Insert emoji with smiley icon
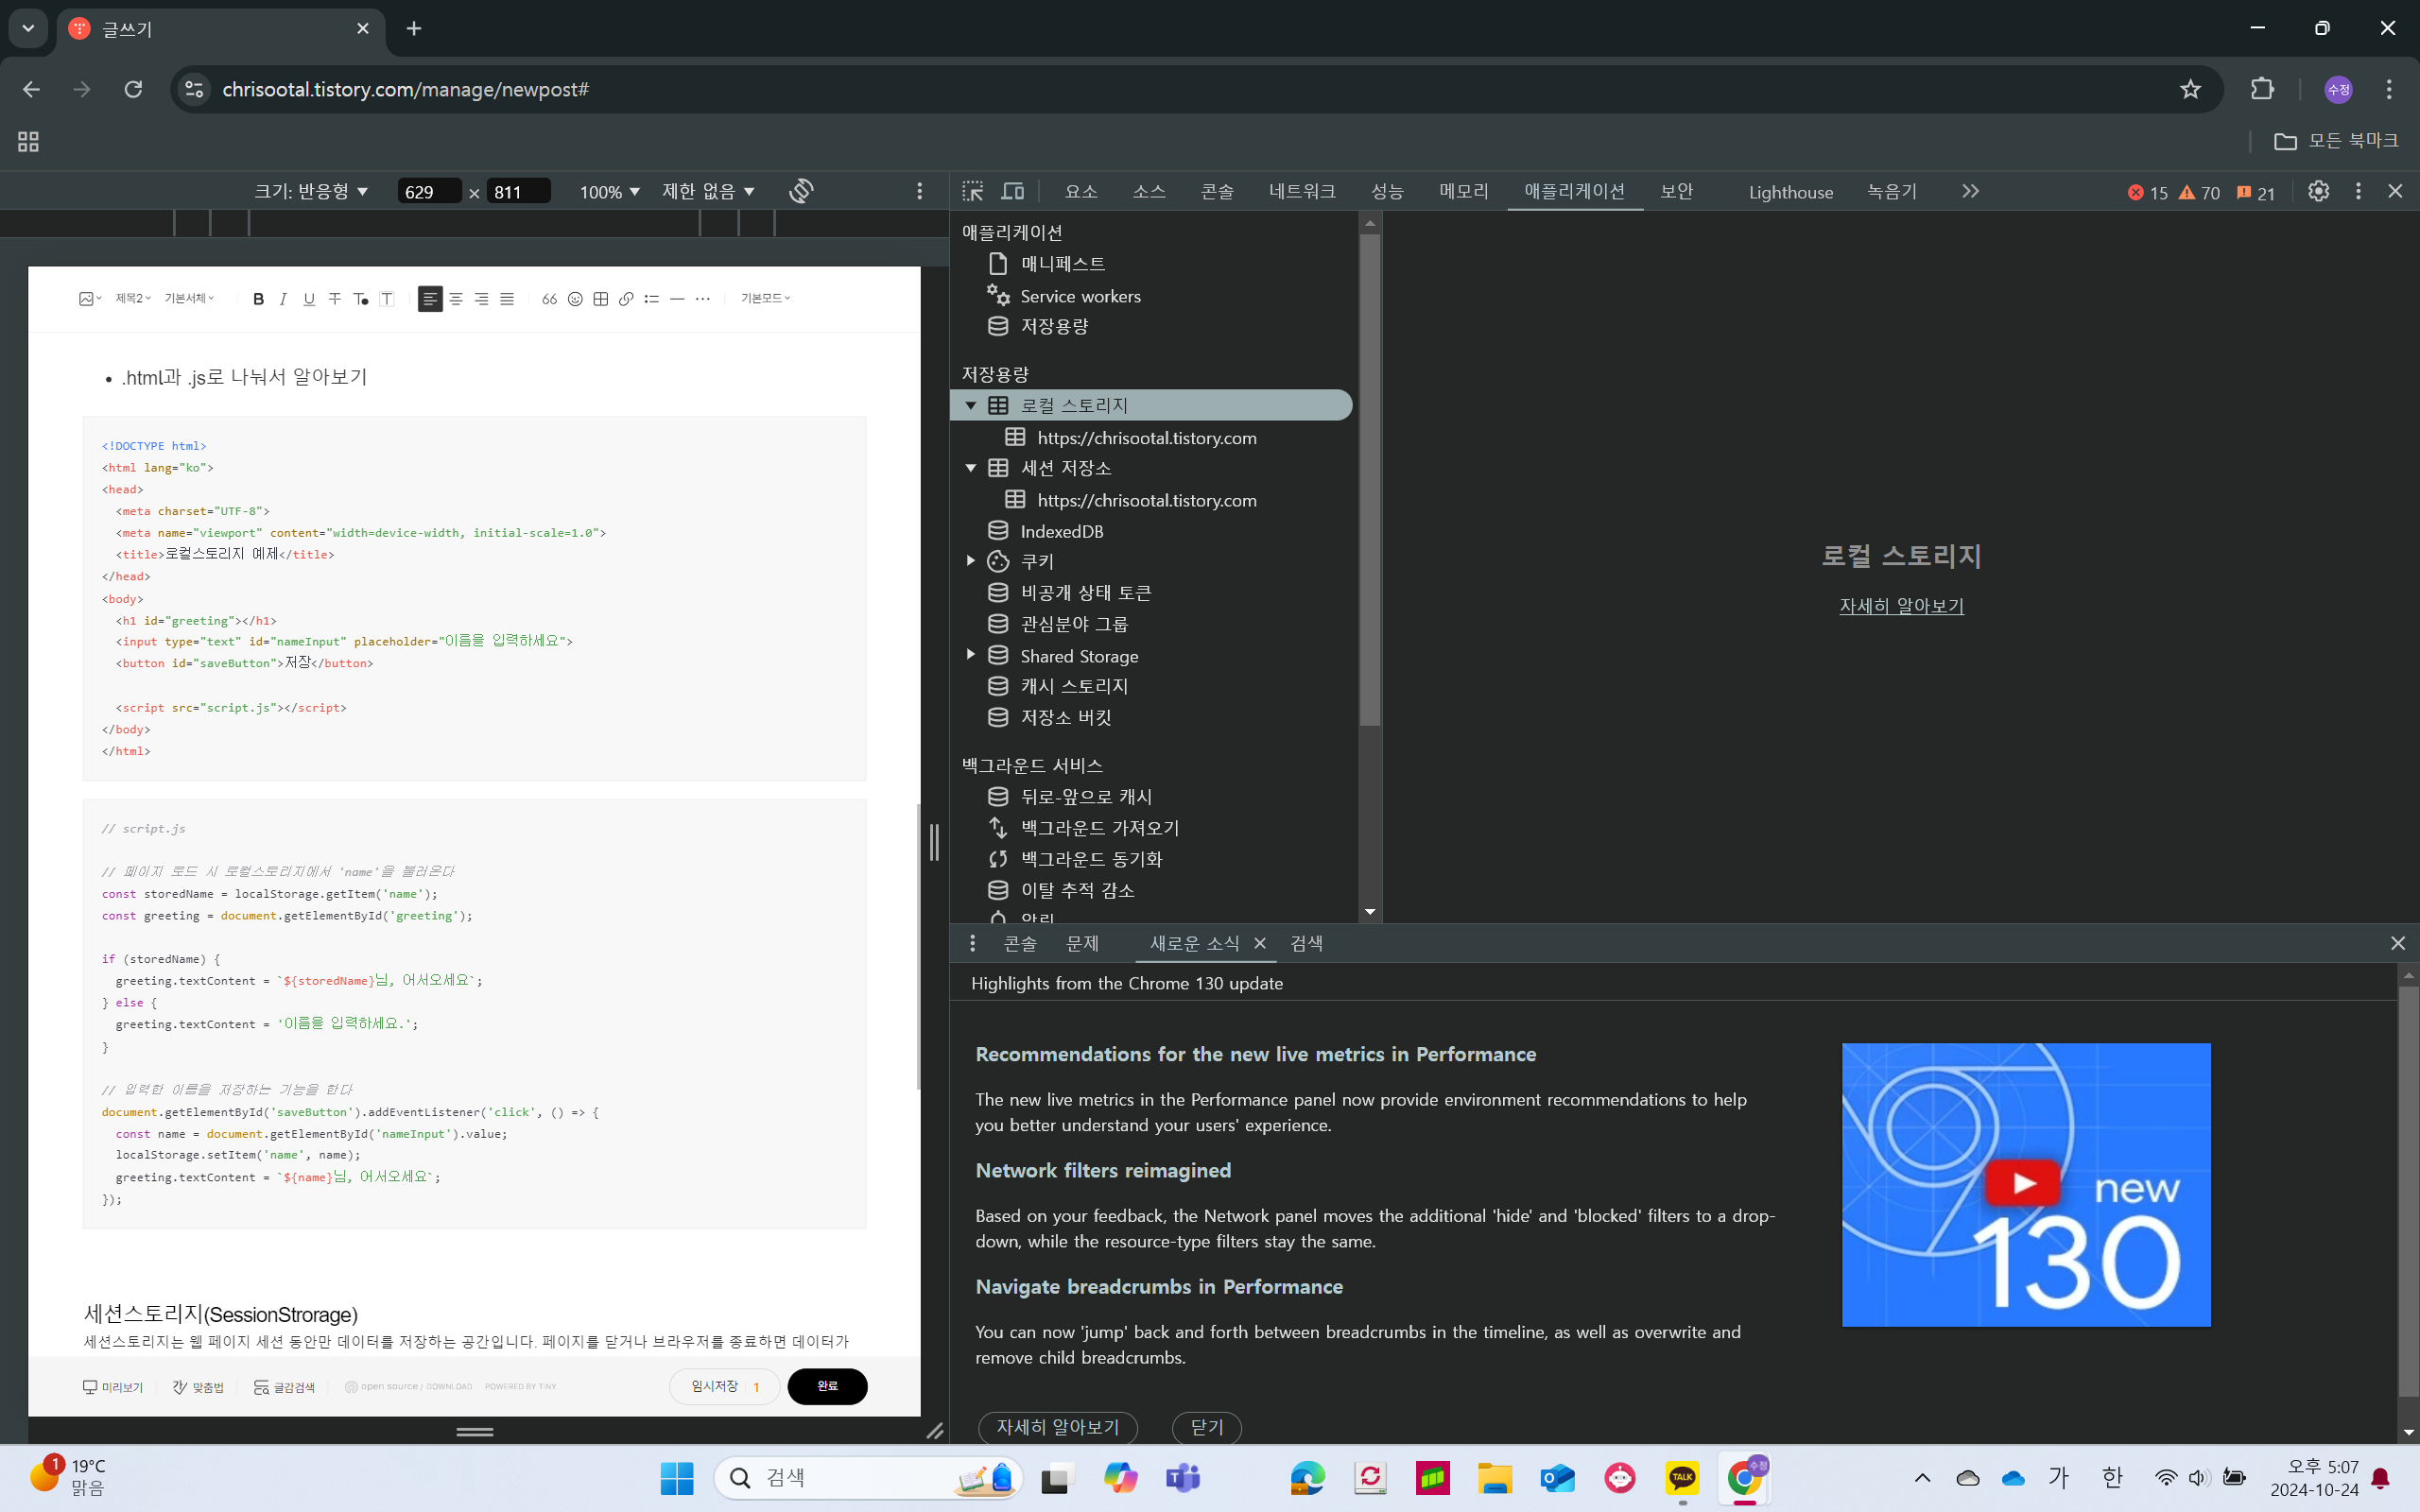Image resolution: width=2420 pixels, height=1512 pixels. pos(575,298)
